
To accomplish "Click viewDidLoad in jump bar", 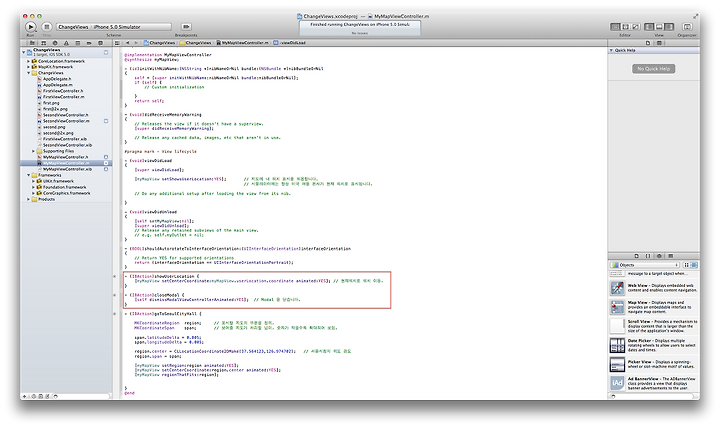I will click(290, 43).
